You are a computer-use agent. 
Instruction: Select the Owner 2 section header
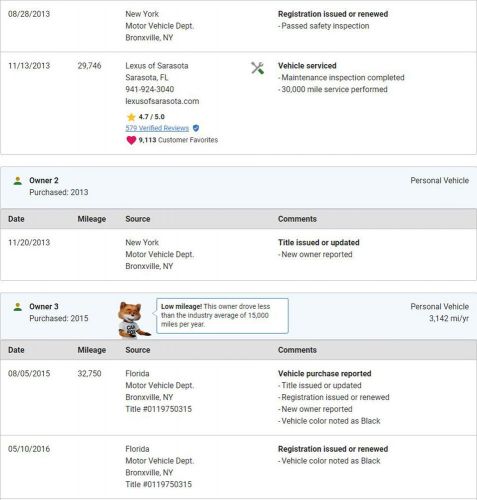(x=239, y=187)
